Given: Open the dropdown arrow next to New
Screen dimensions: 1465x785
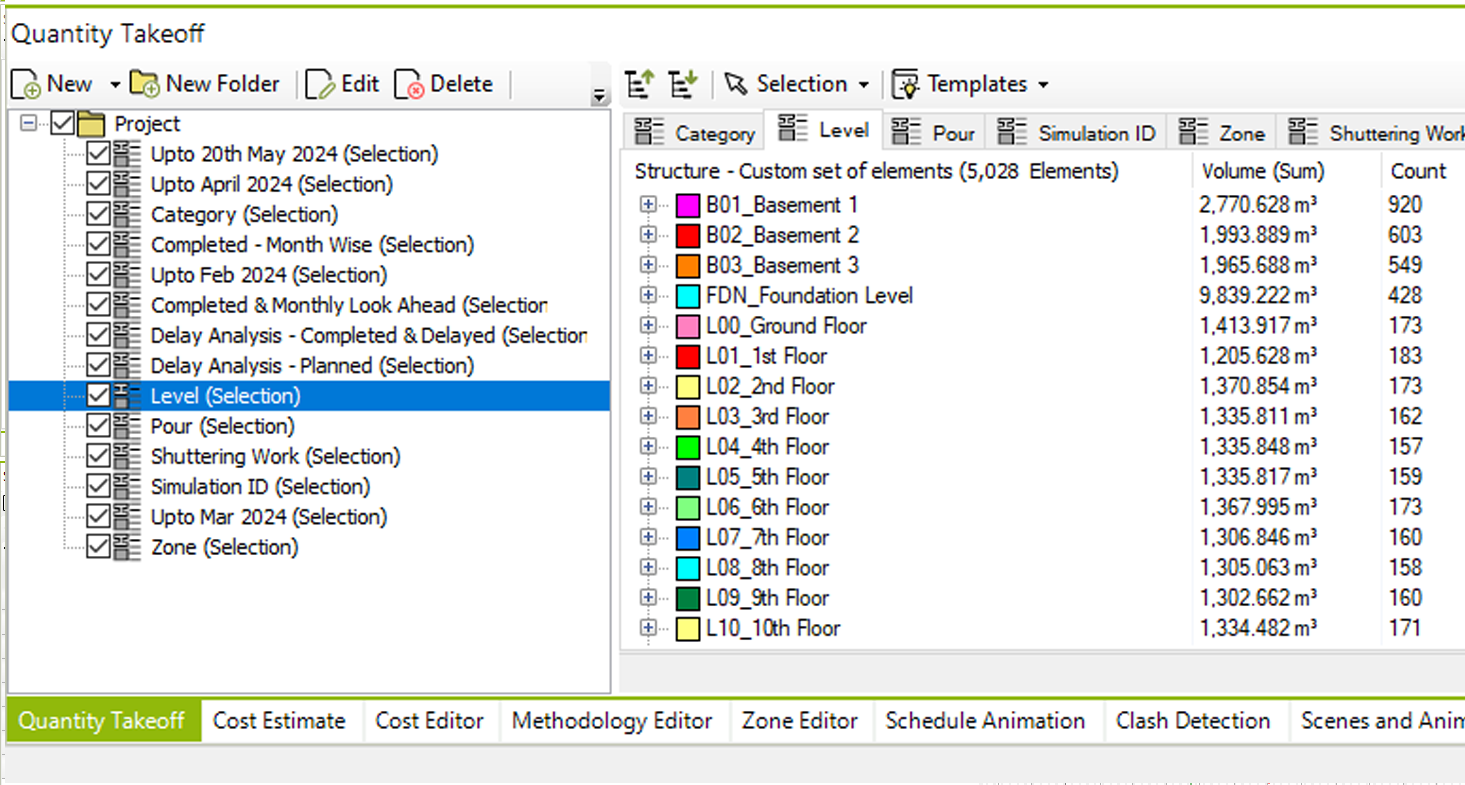Looking at the screenshot, I should click(x=115, y=85).
